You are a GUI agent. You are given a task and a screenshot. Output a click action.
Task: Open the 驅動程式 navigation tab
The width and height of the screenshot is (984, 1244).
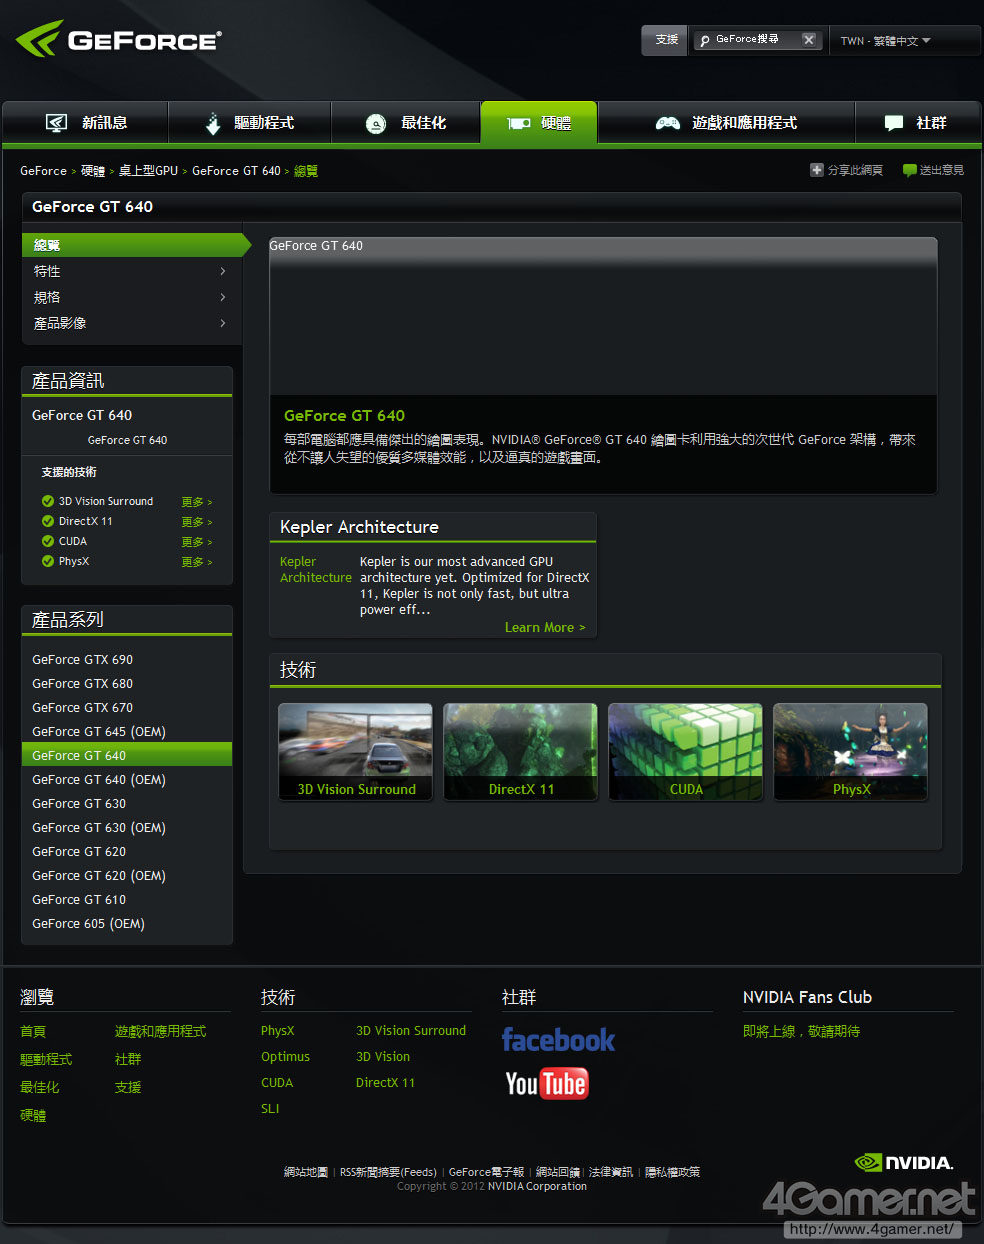click(x=250, y=123)
